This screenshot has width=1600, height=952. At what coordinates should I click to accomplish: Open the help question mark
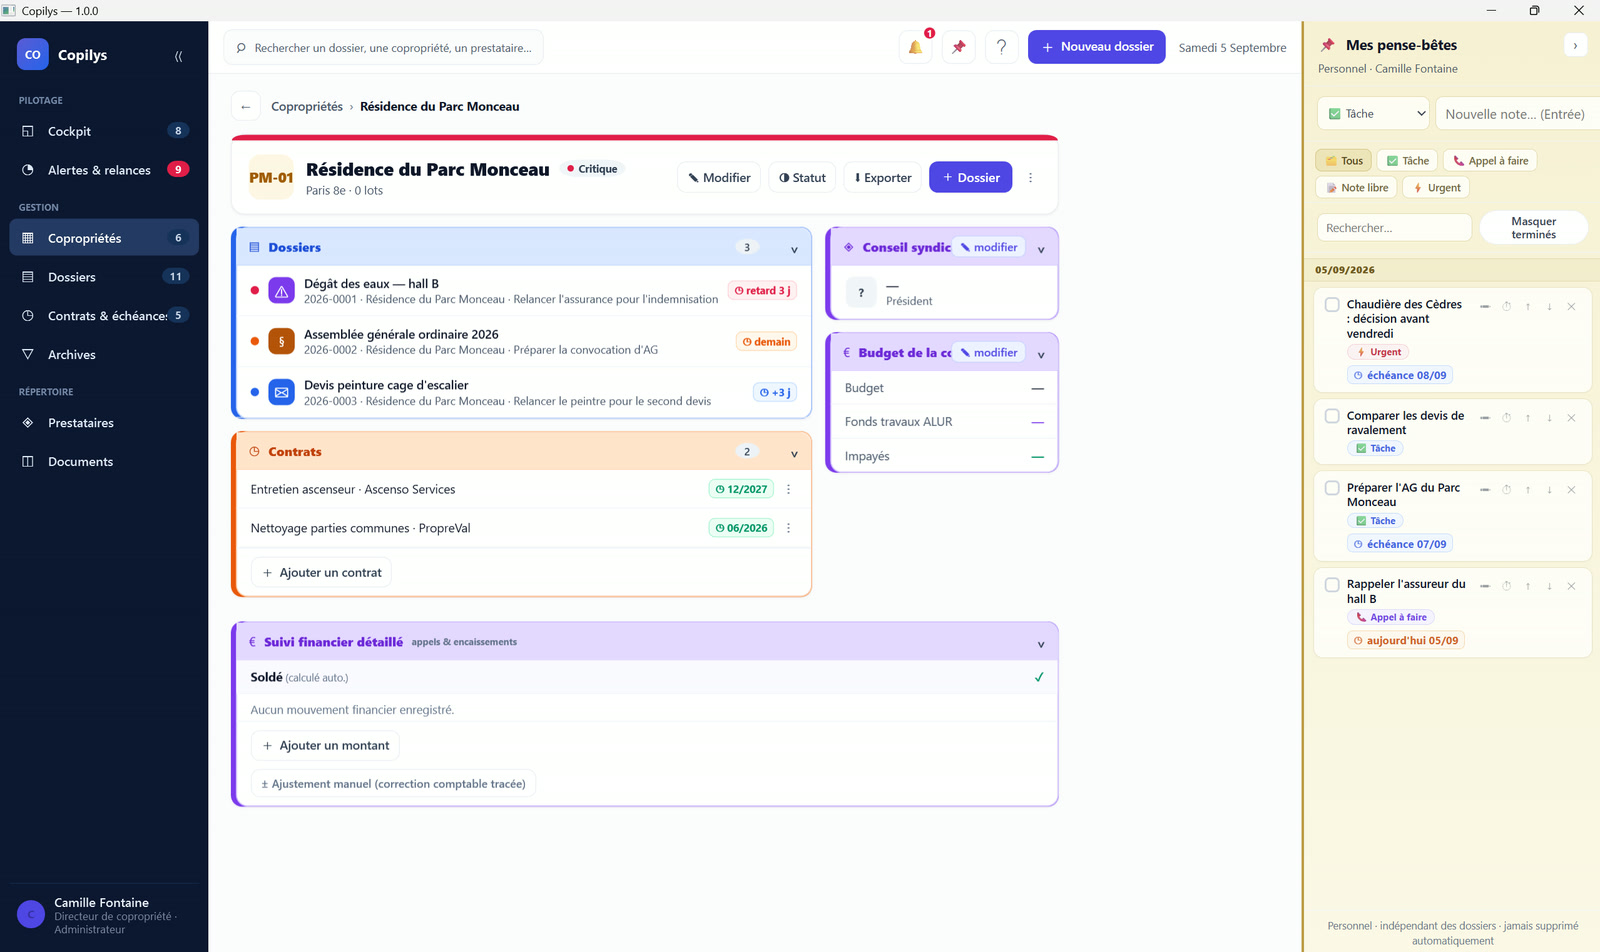(1002, 47)
